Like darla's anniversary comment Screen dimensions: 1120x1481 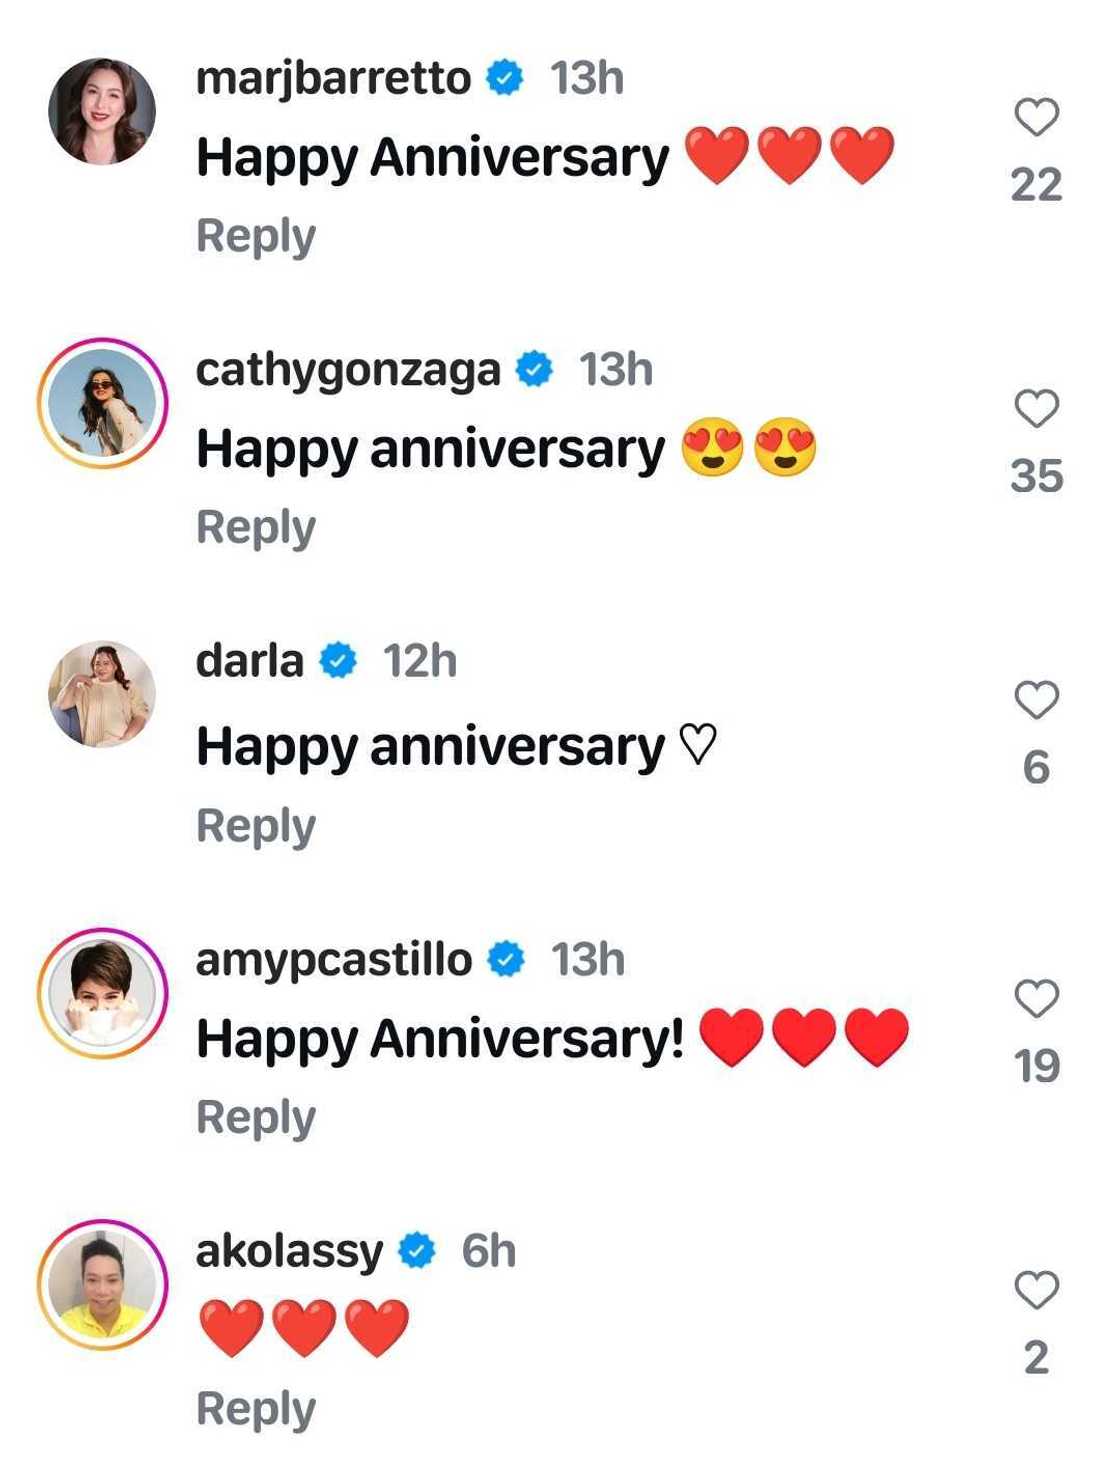coord(1036,700)
